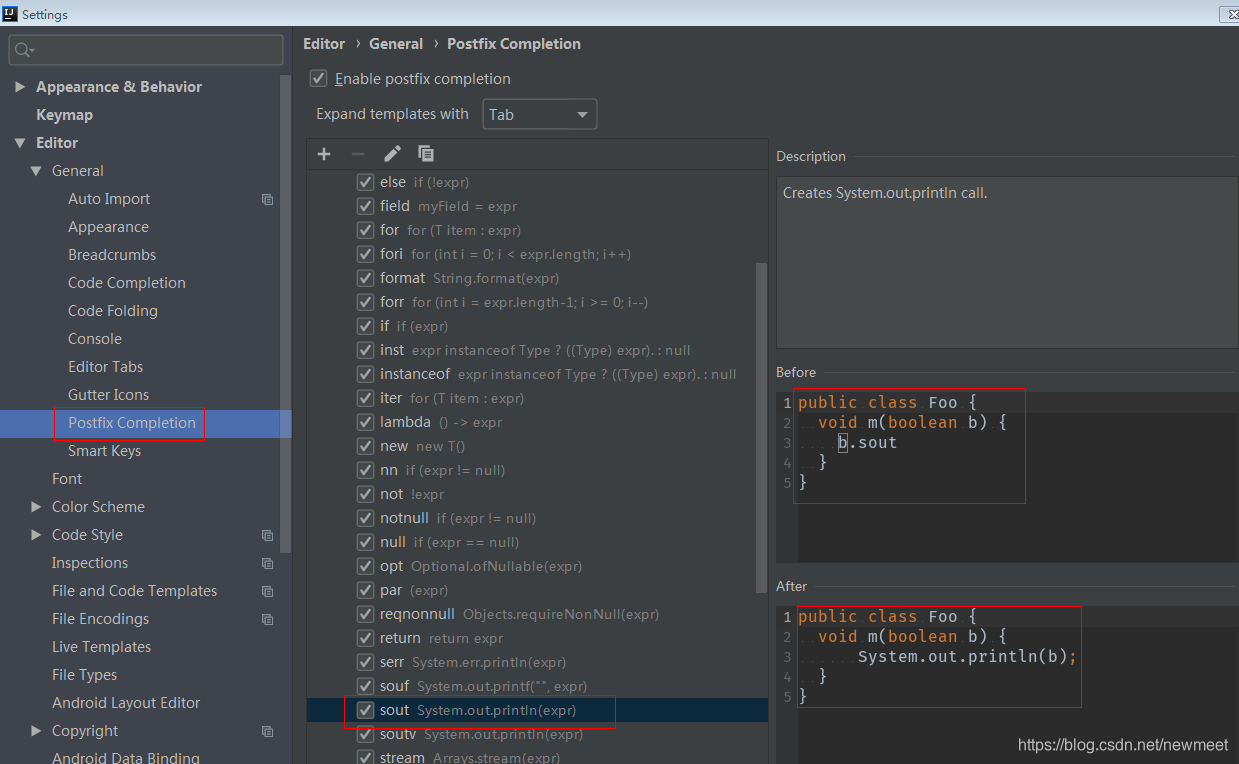
Task: Toggle the serr template checkbox
Action: coord(365,662)
